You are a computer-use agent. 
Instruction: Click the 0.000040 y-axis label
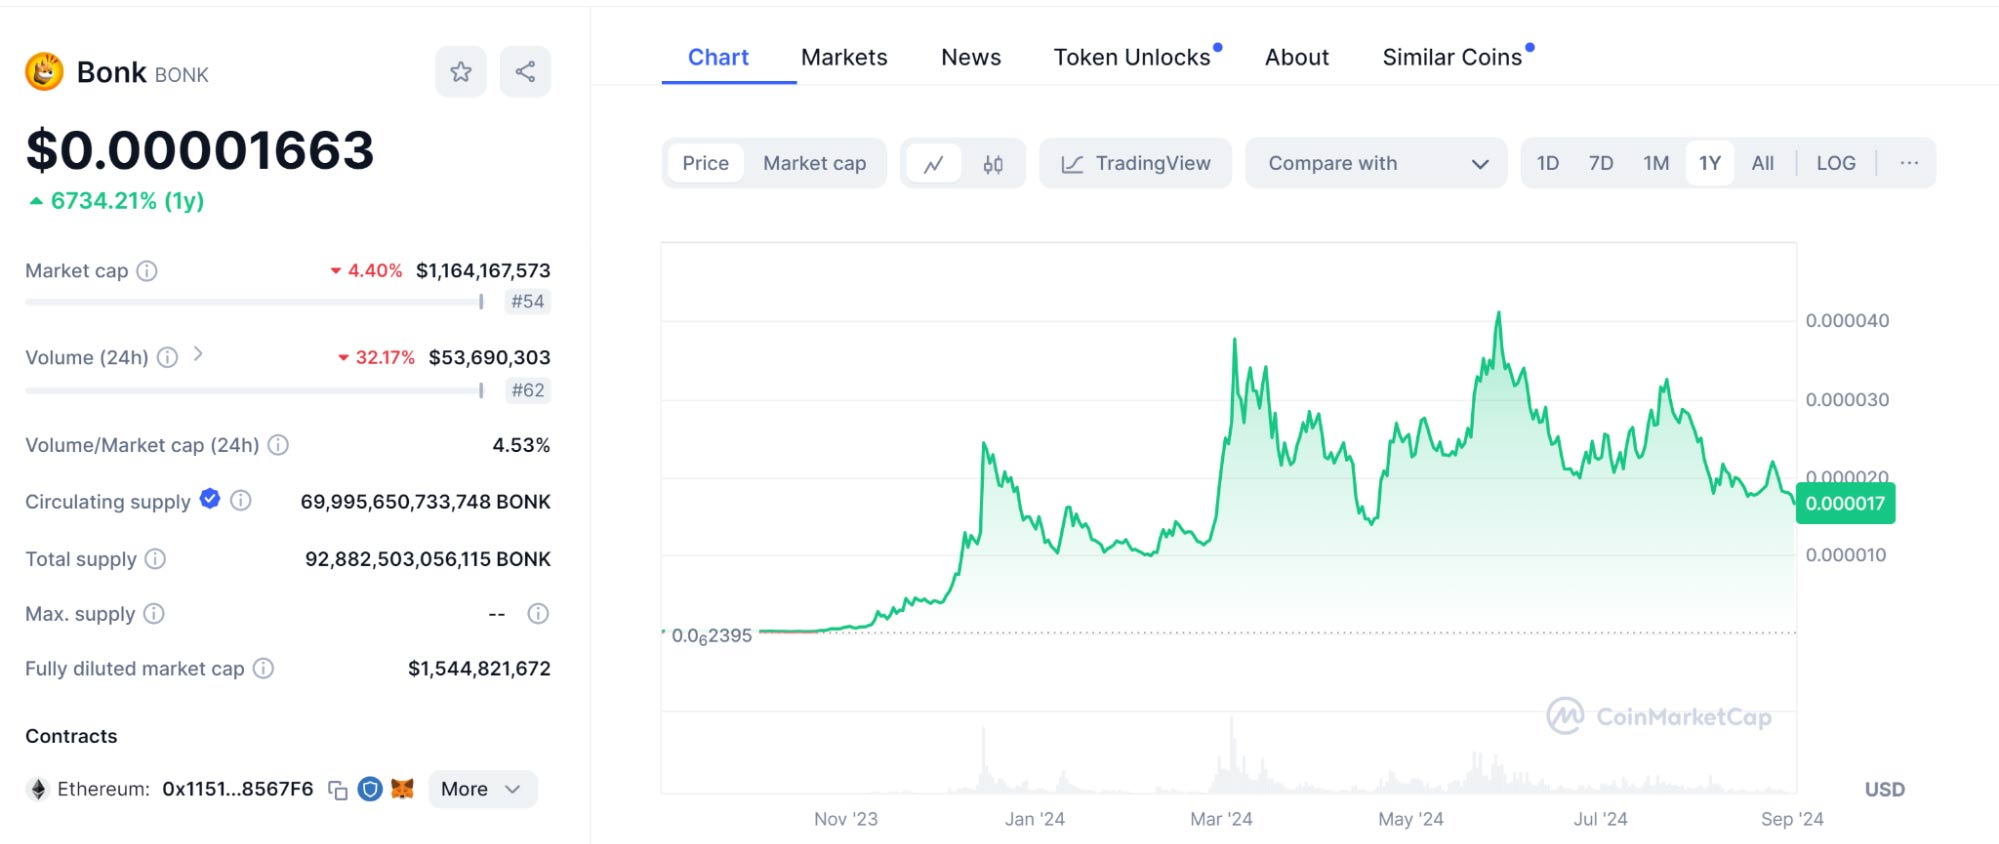click(x=1847, y=321)
